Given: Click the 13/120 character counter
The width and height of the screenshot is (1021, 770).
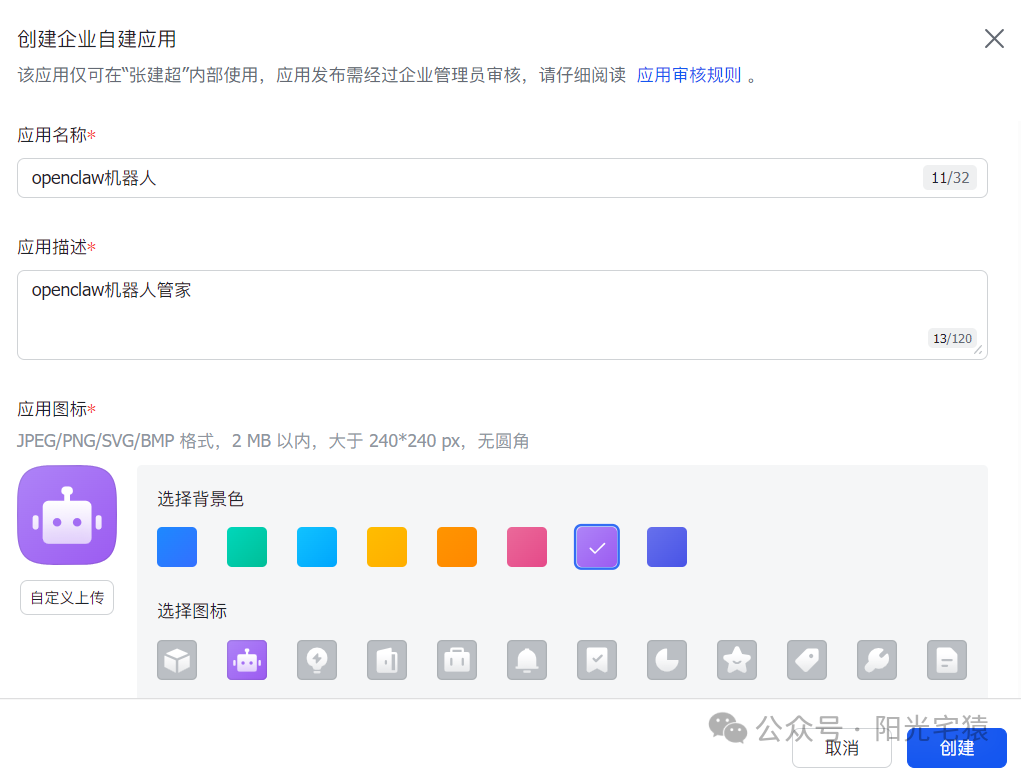Looking at the screenshot, I should coord(952,338).
